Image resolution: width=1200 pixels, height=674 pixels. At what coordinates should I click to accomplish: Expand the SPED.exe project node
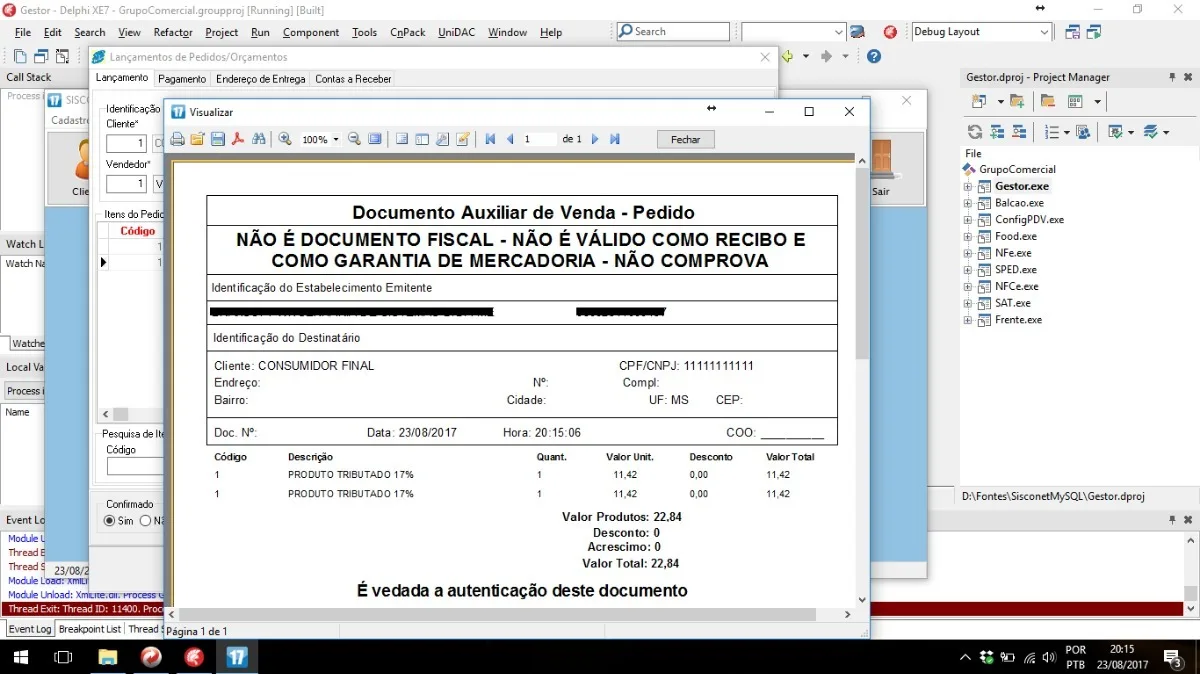[x=968, y=270]
